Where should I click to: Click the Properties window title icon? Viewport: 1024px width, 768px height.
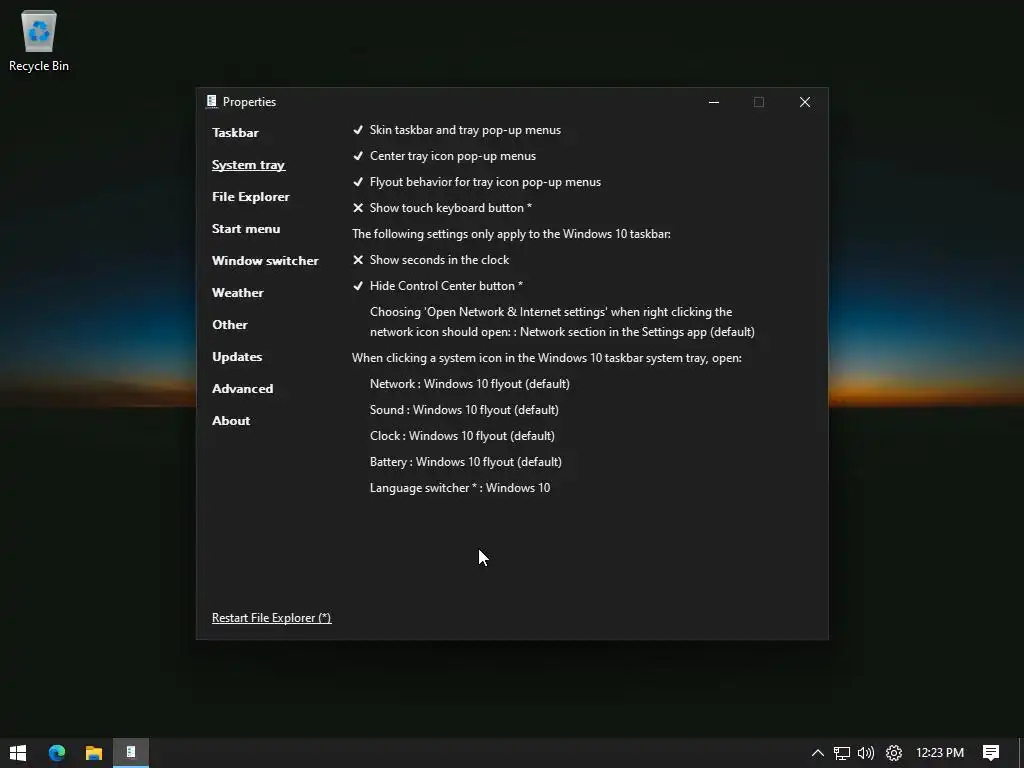(x=212, y=101)
